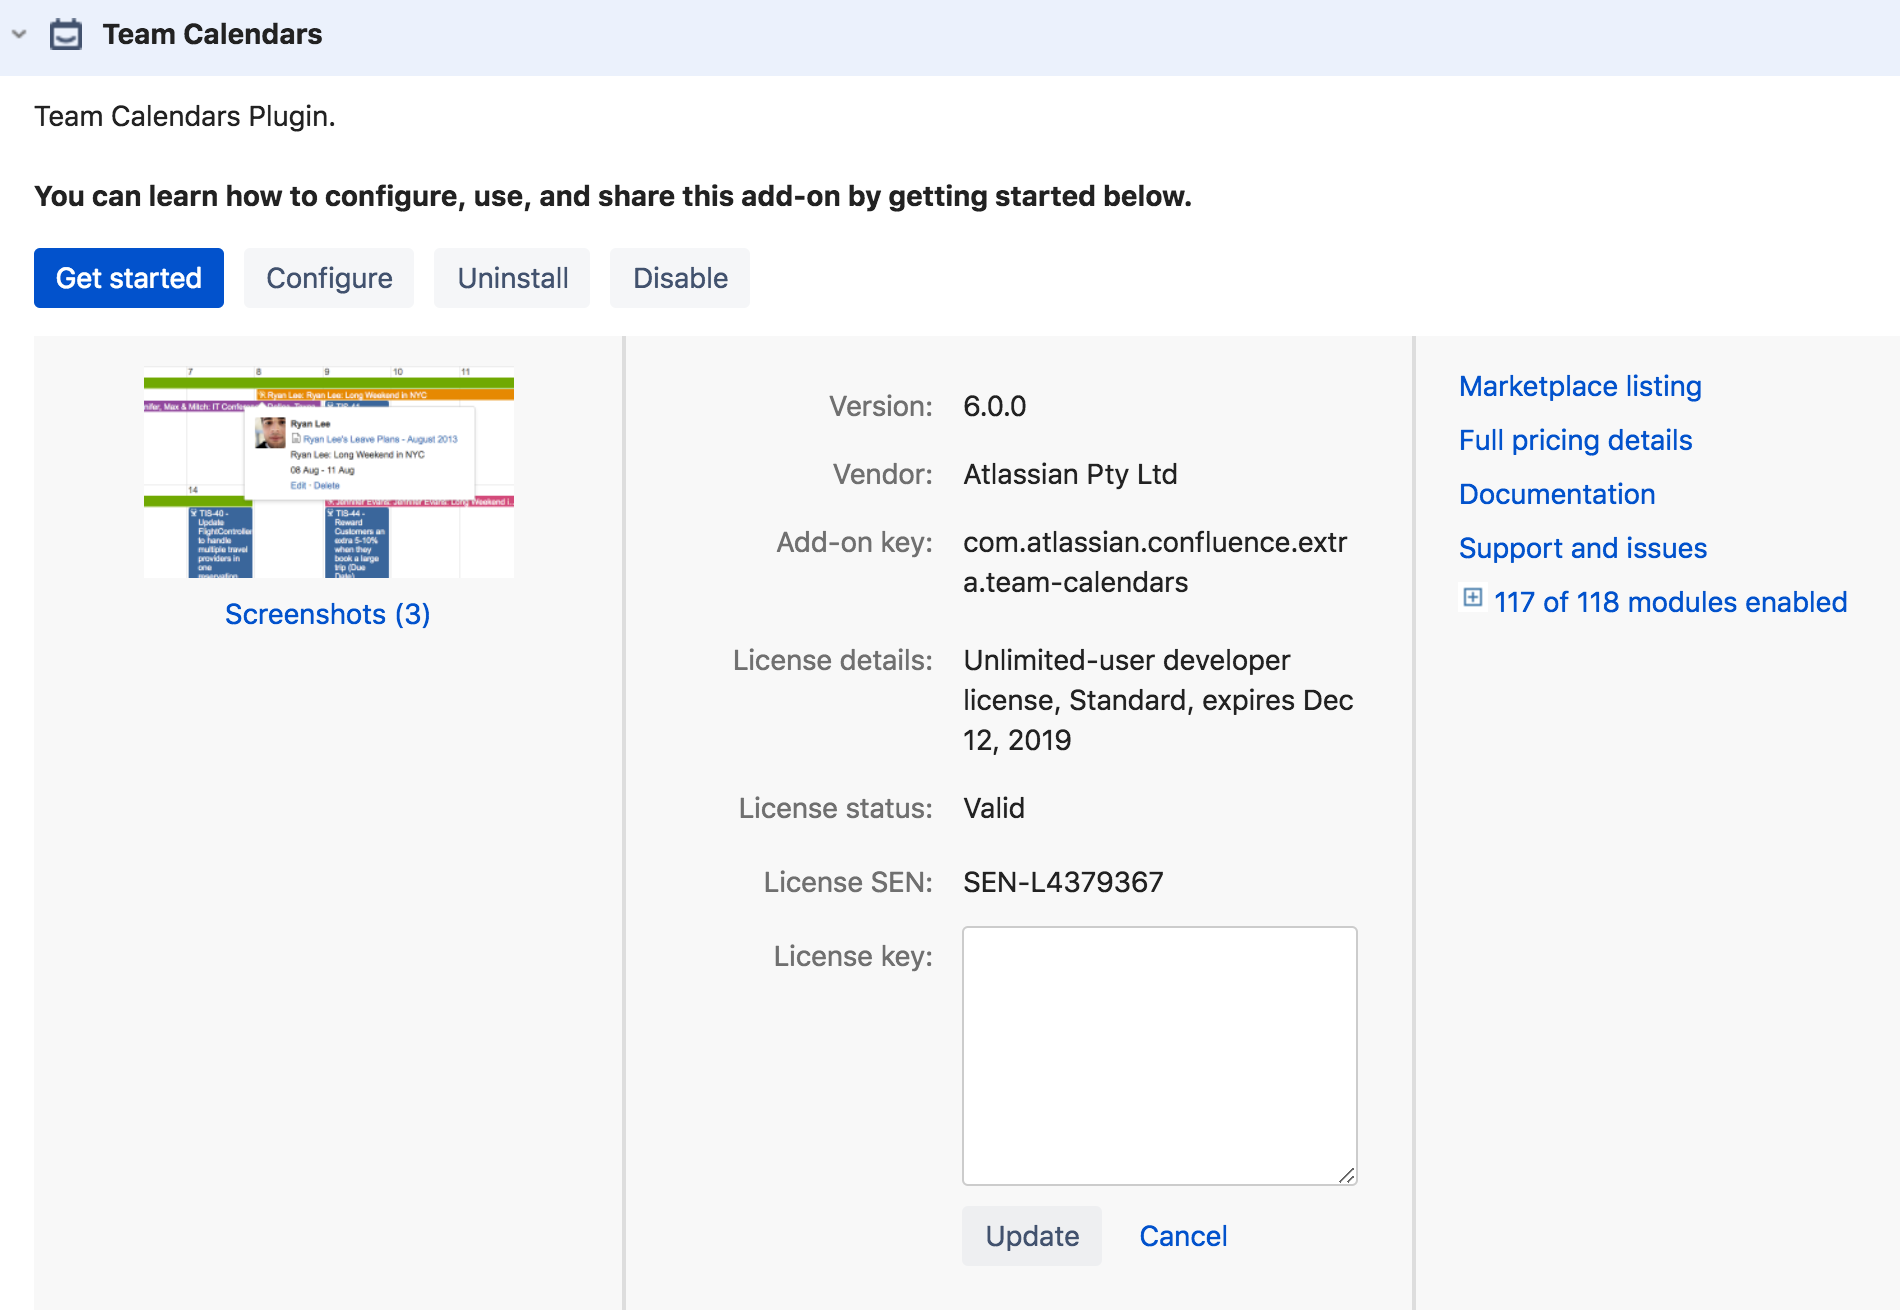Screen dimensions: 1900x1310
Task: View the Screenshots (3) link
Action: coord(328,614)
